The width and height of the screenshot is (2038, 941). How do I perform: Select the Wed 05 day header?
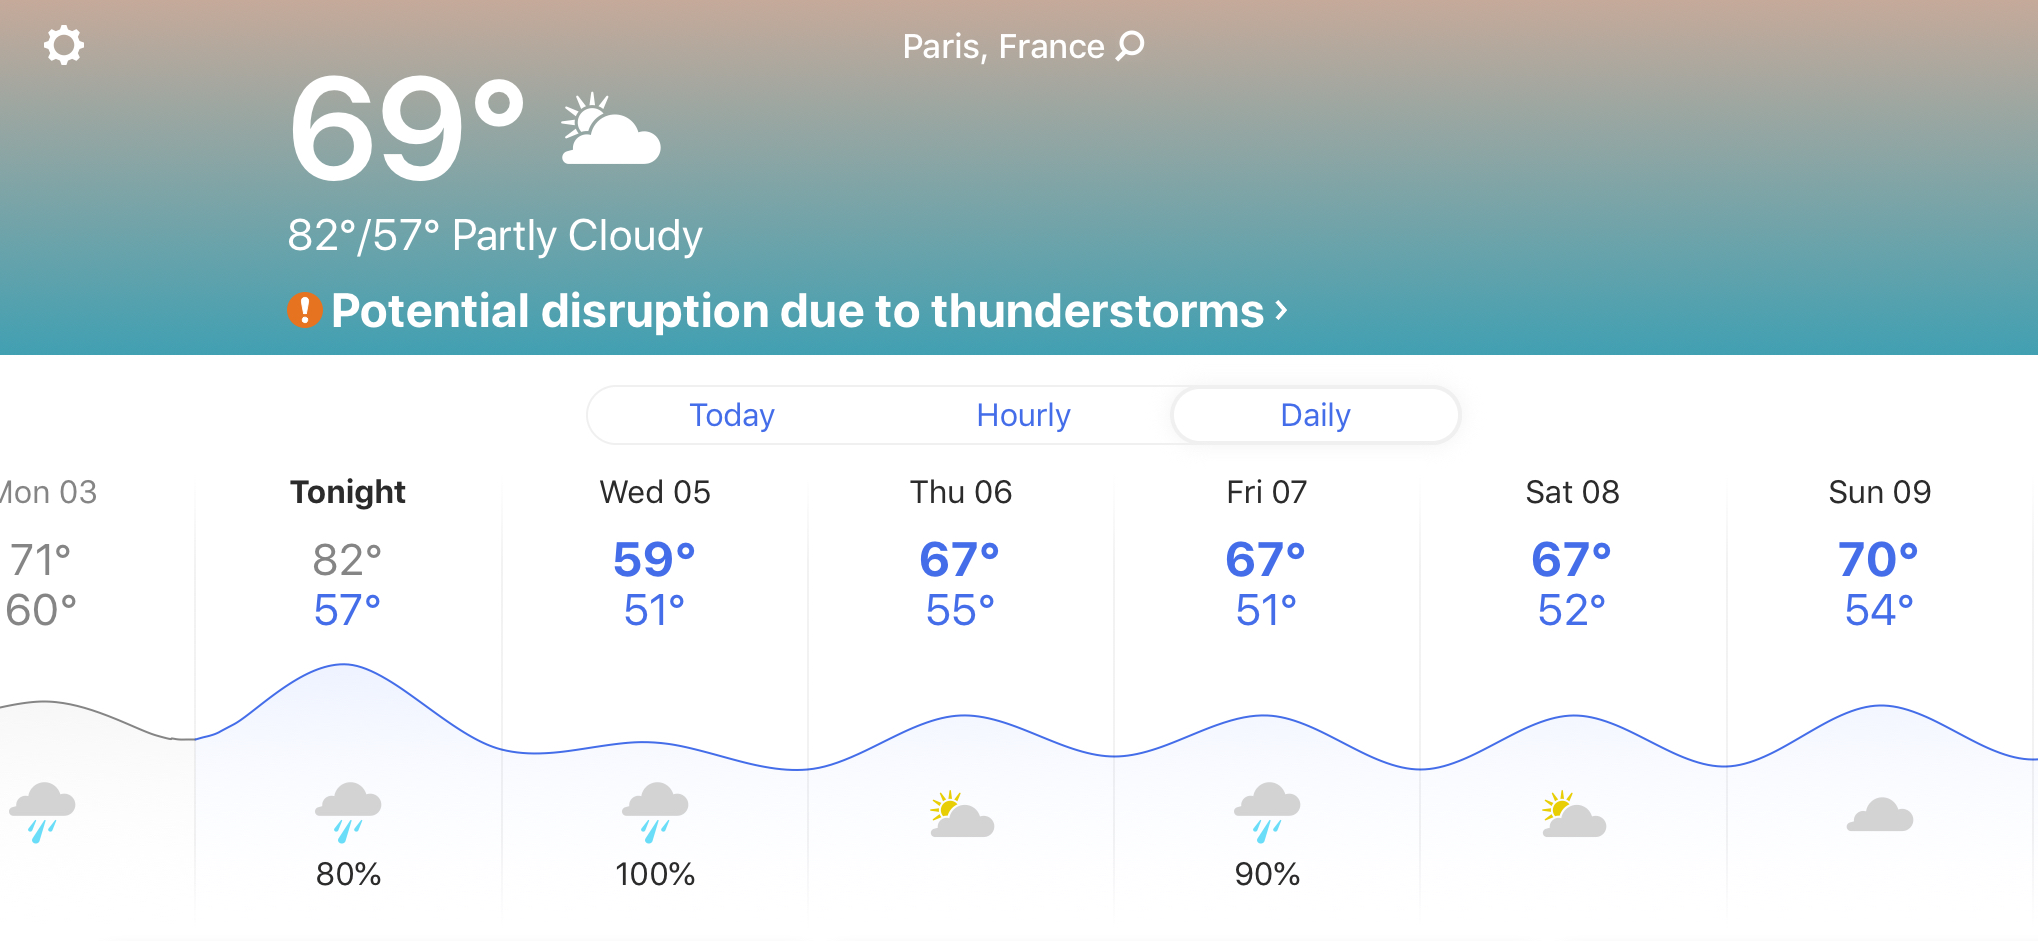click(655, 492)
